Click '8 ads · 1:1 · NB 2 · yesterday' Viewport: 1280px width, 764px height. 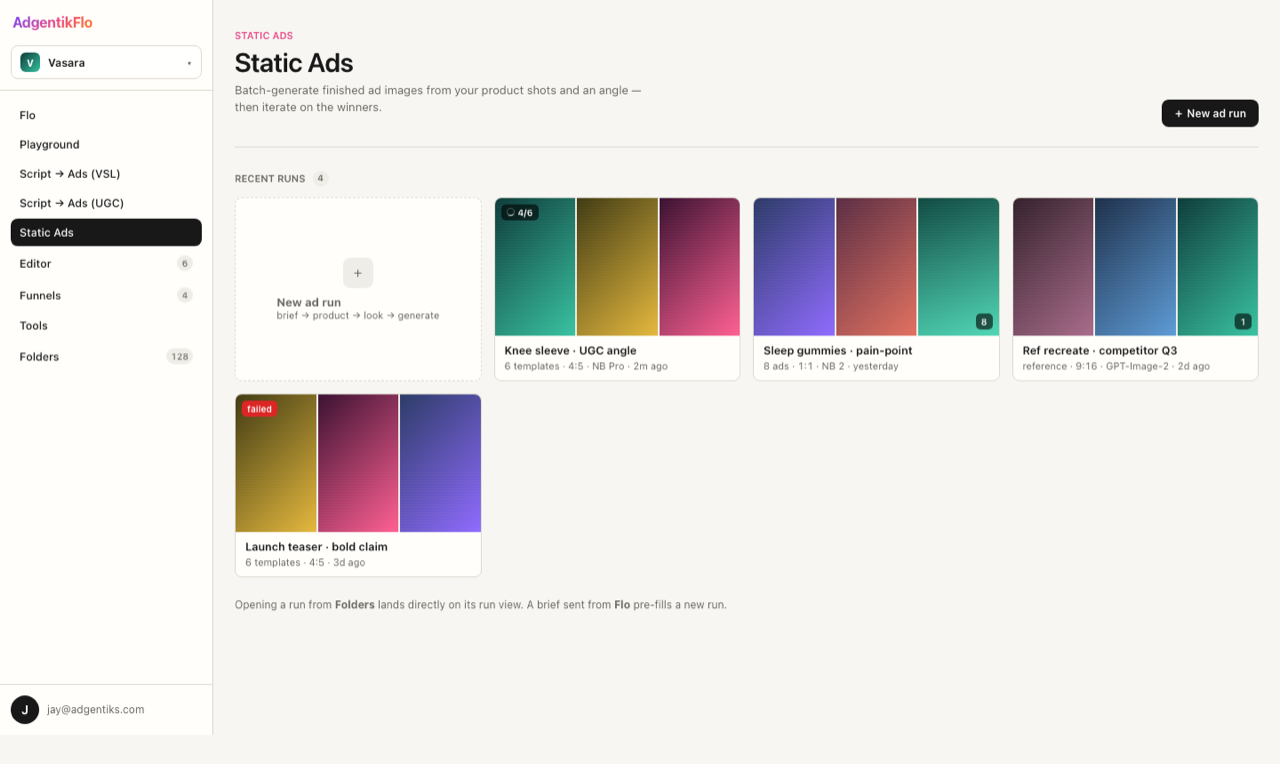831,366
